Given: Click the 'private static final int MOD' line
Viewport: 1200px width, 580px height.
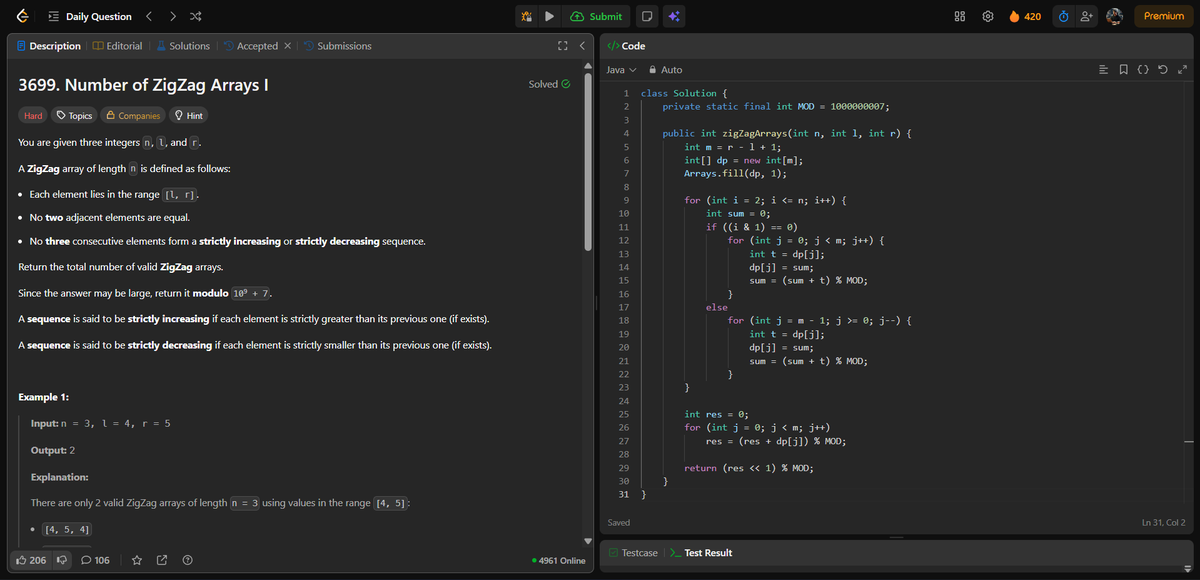Looking at the screenshot, I should point(776,106).
